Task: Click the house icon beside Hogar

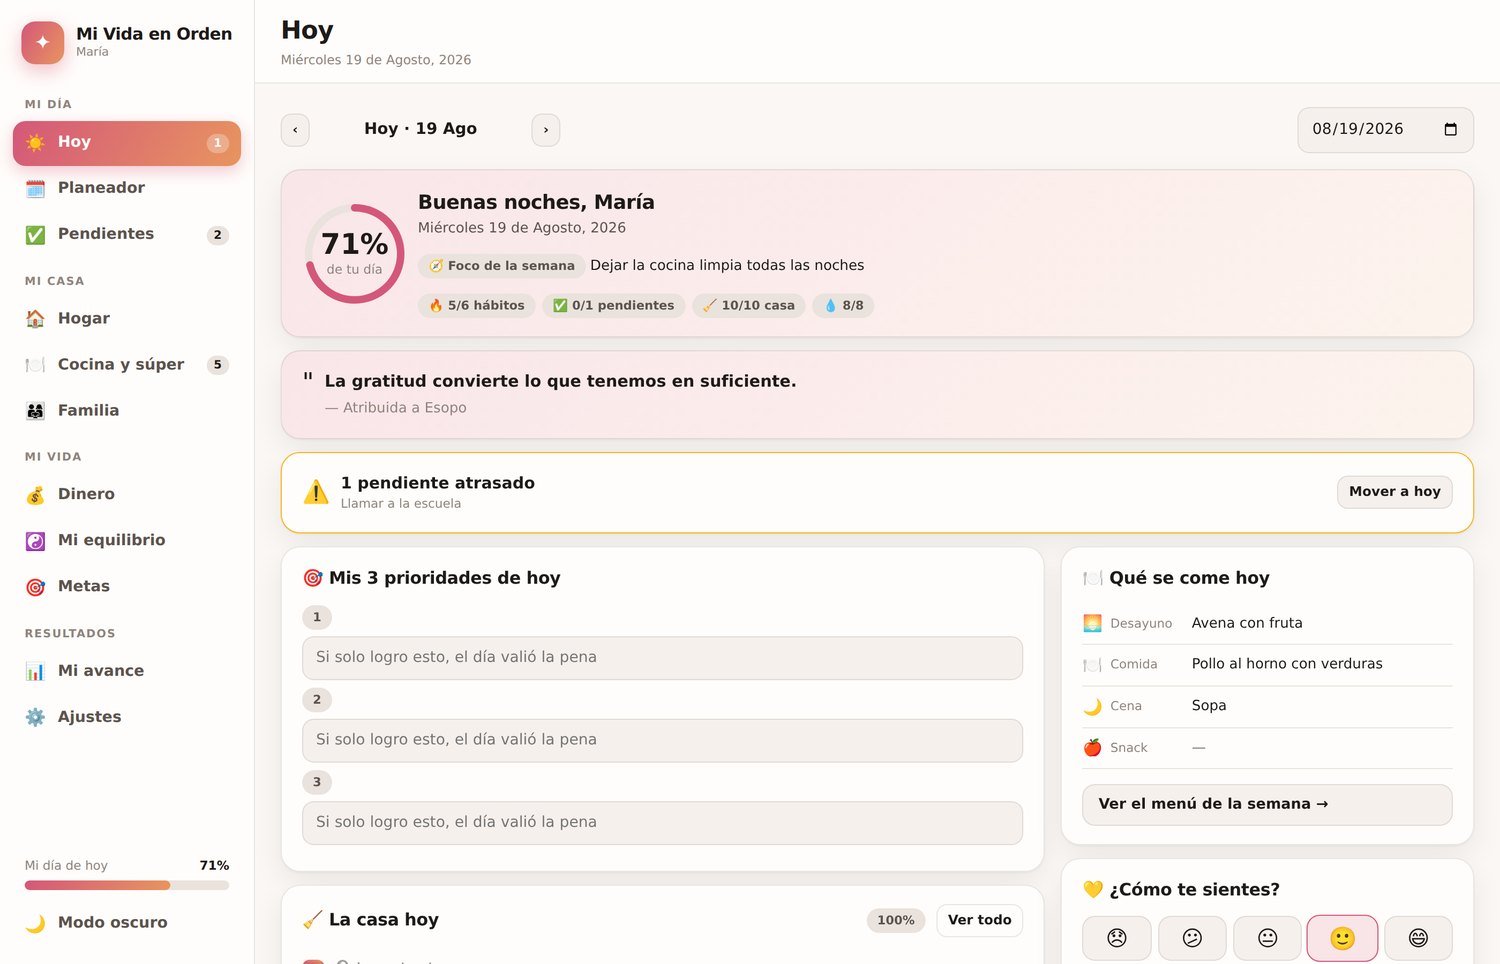Action: (x=35, y=319)
